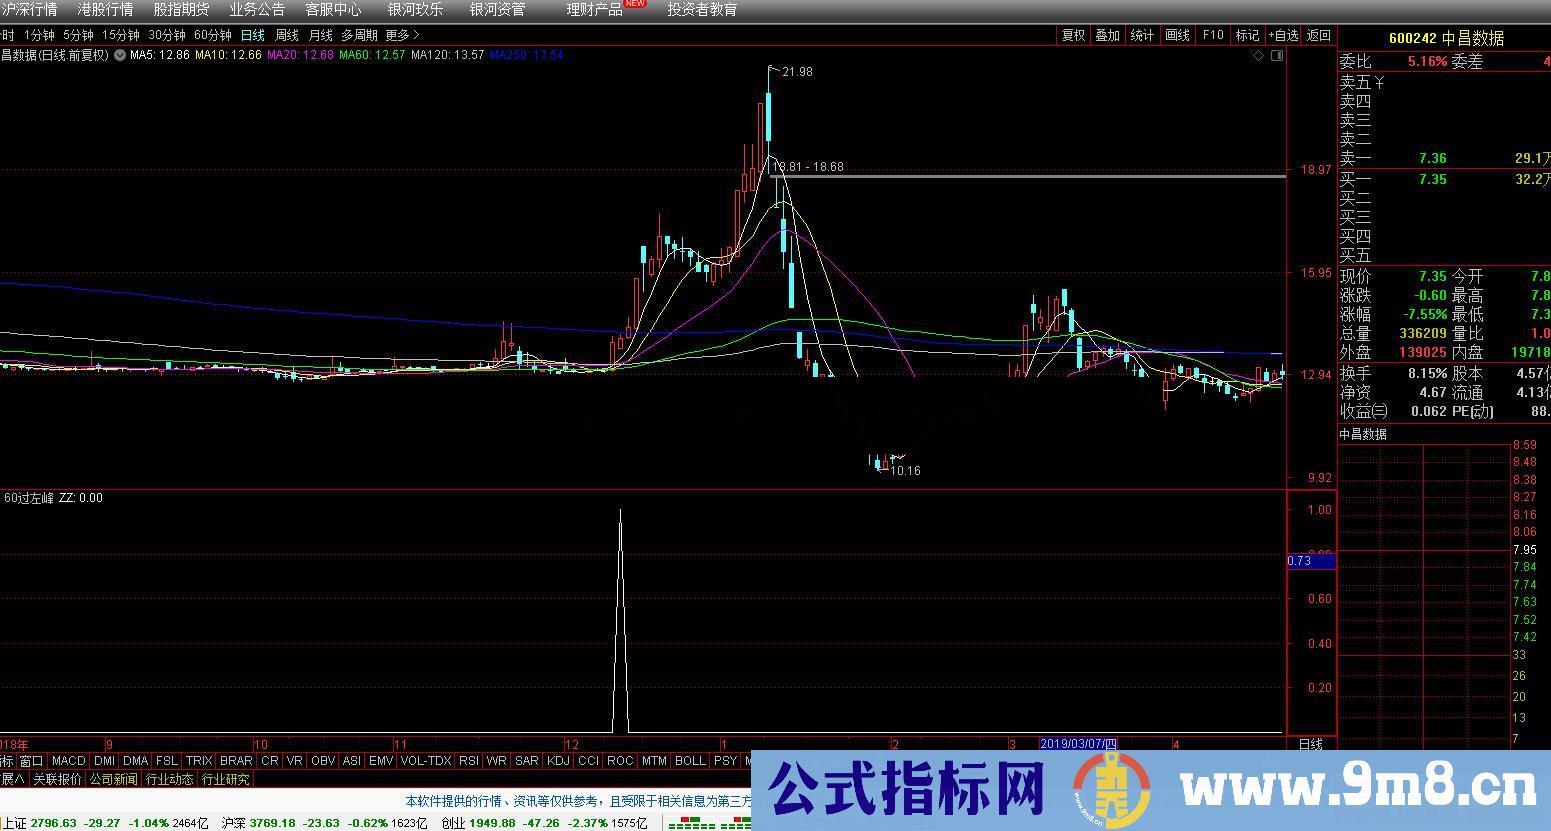Open the 沪深行情 menu
This screenshot has width=1551, height=831.
[x=29, y=10]
